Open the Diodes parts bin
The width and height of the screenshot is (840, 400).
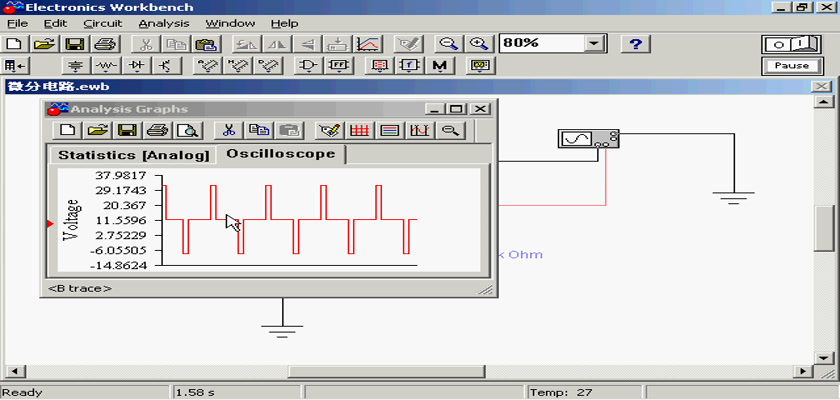click(x=137, y=66)
